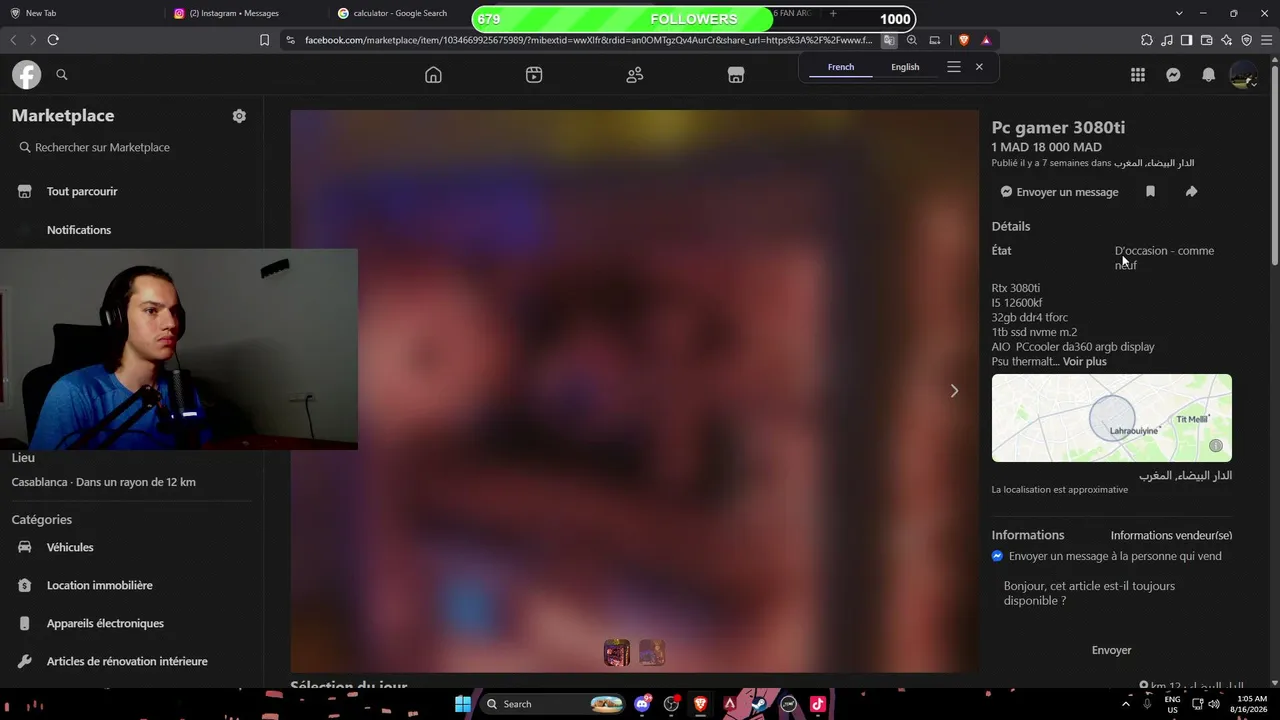Click Brave Rewards triangle icon

986,40
